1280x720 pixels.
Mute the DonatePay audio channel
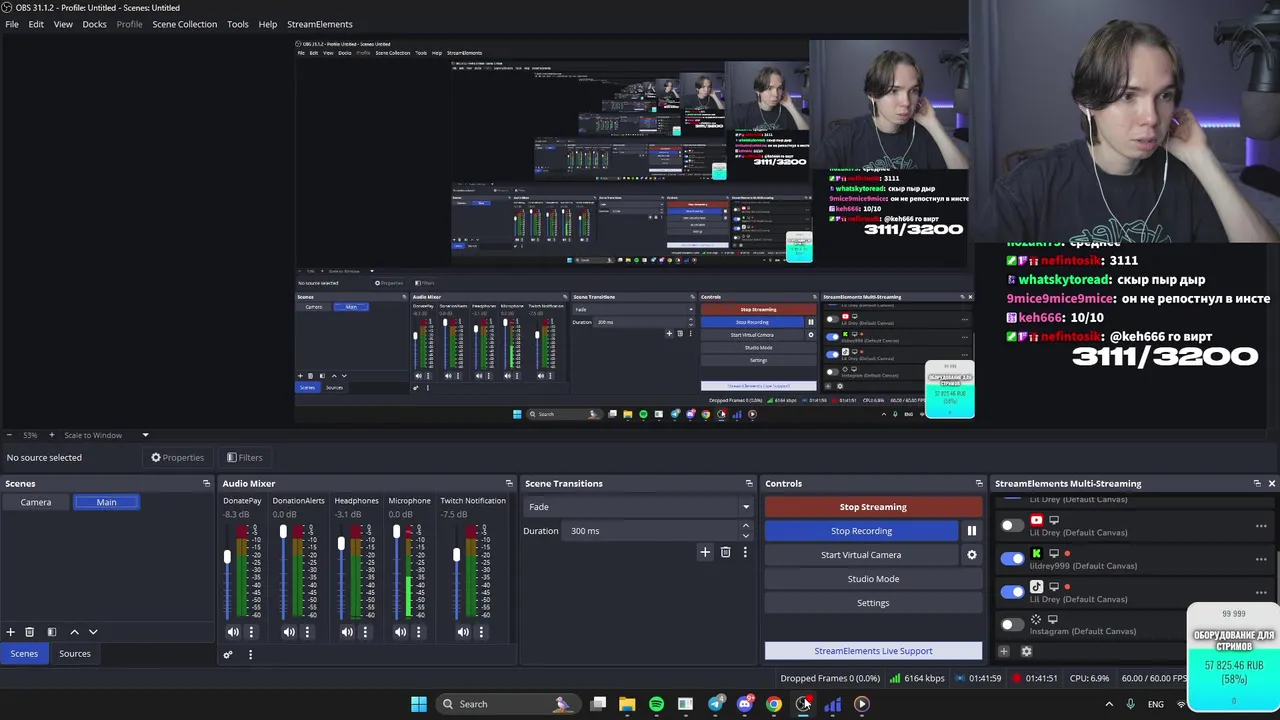click(233, 632)
